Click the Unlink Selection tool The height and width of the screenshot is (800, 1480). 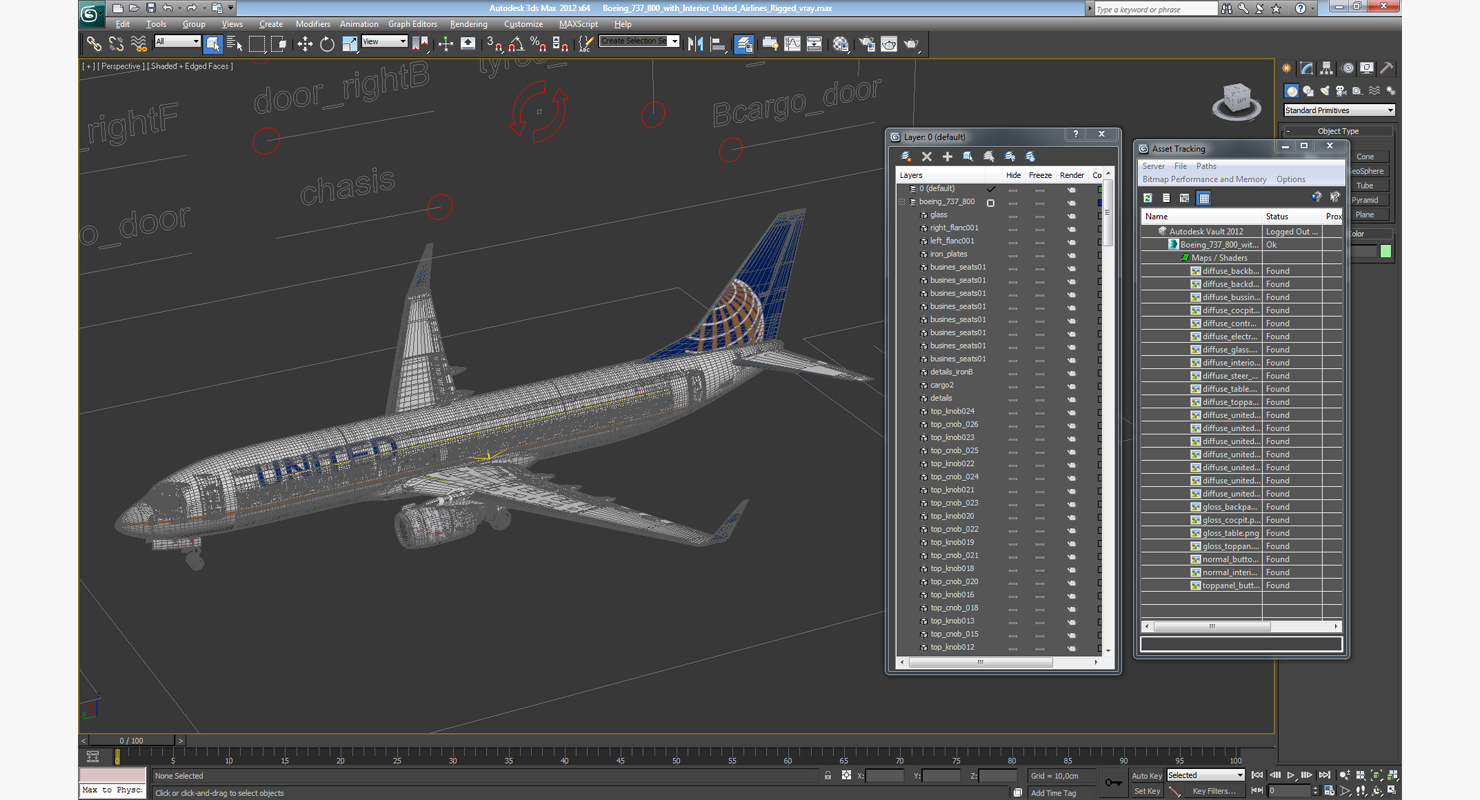coord(116,44)
